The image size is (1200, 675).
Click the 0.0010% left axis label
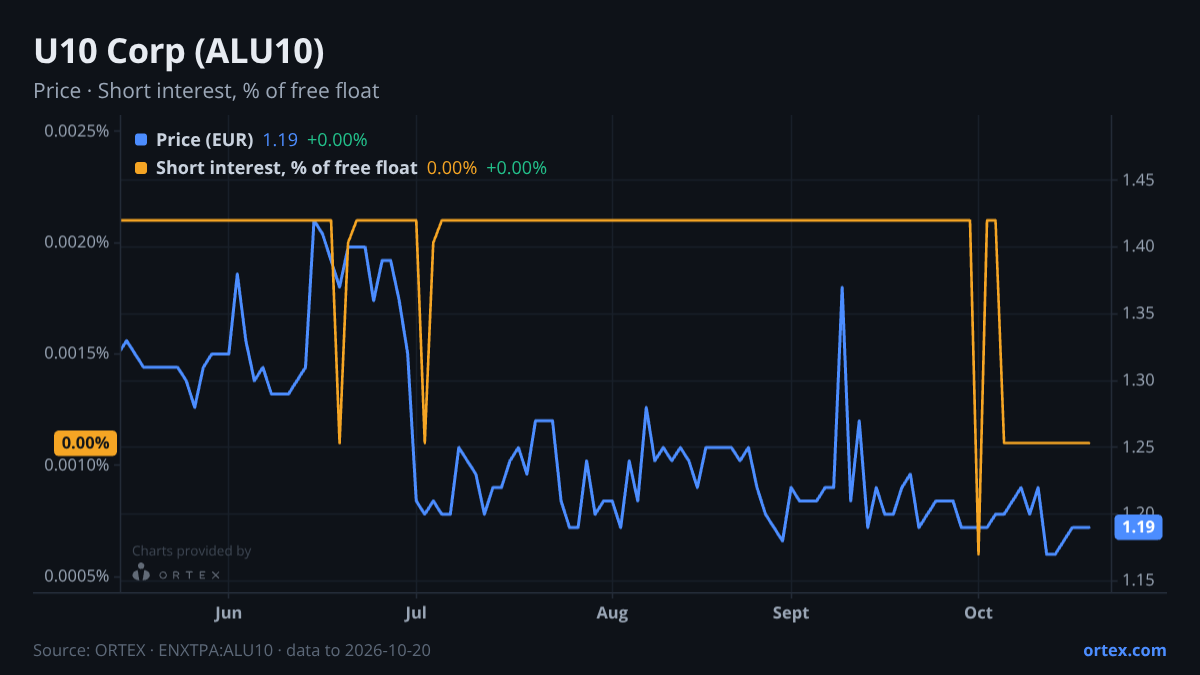(77, 465)
